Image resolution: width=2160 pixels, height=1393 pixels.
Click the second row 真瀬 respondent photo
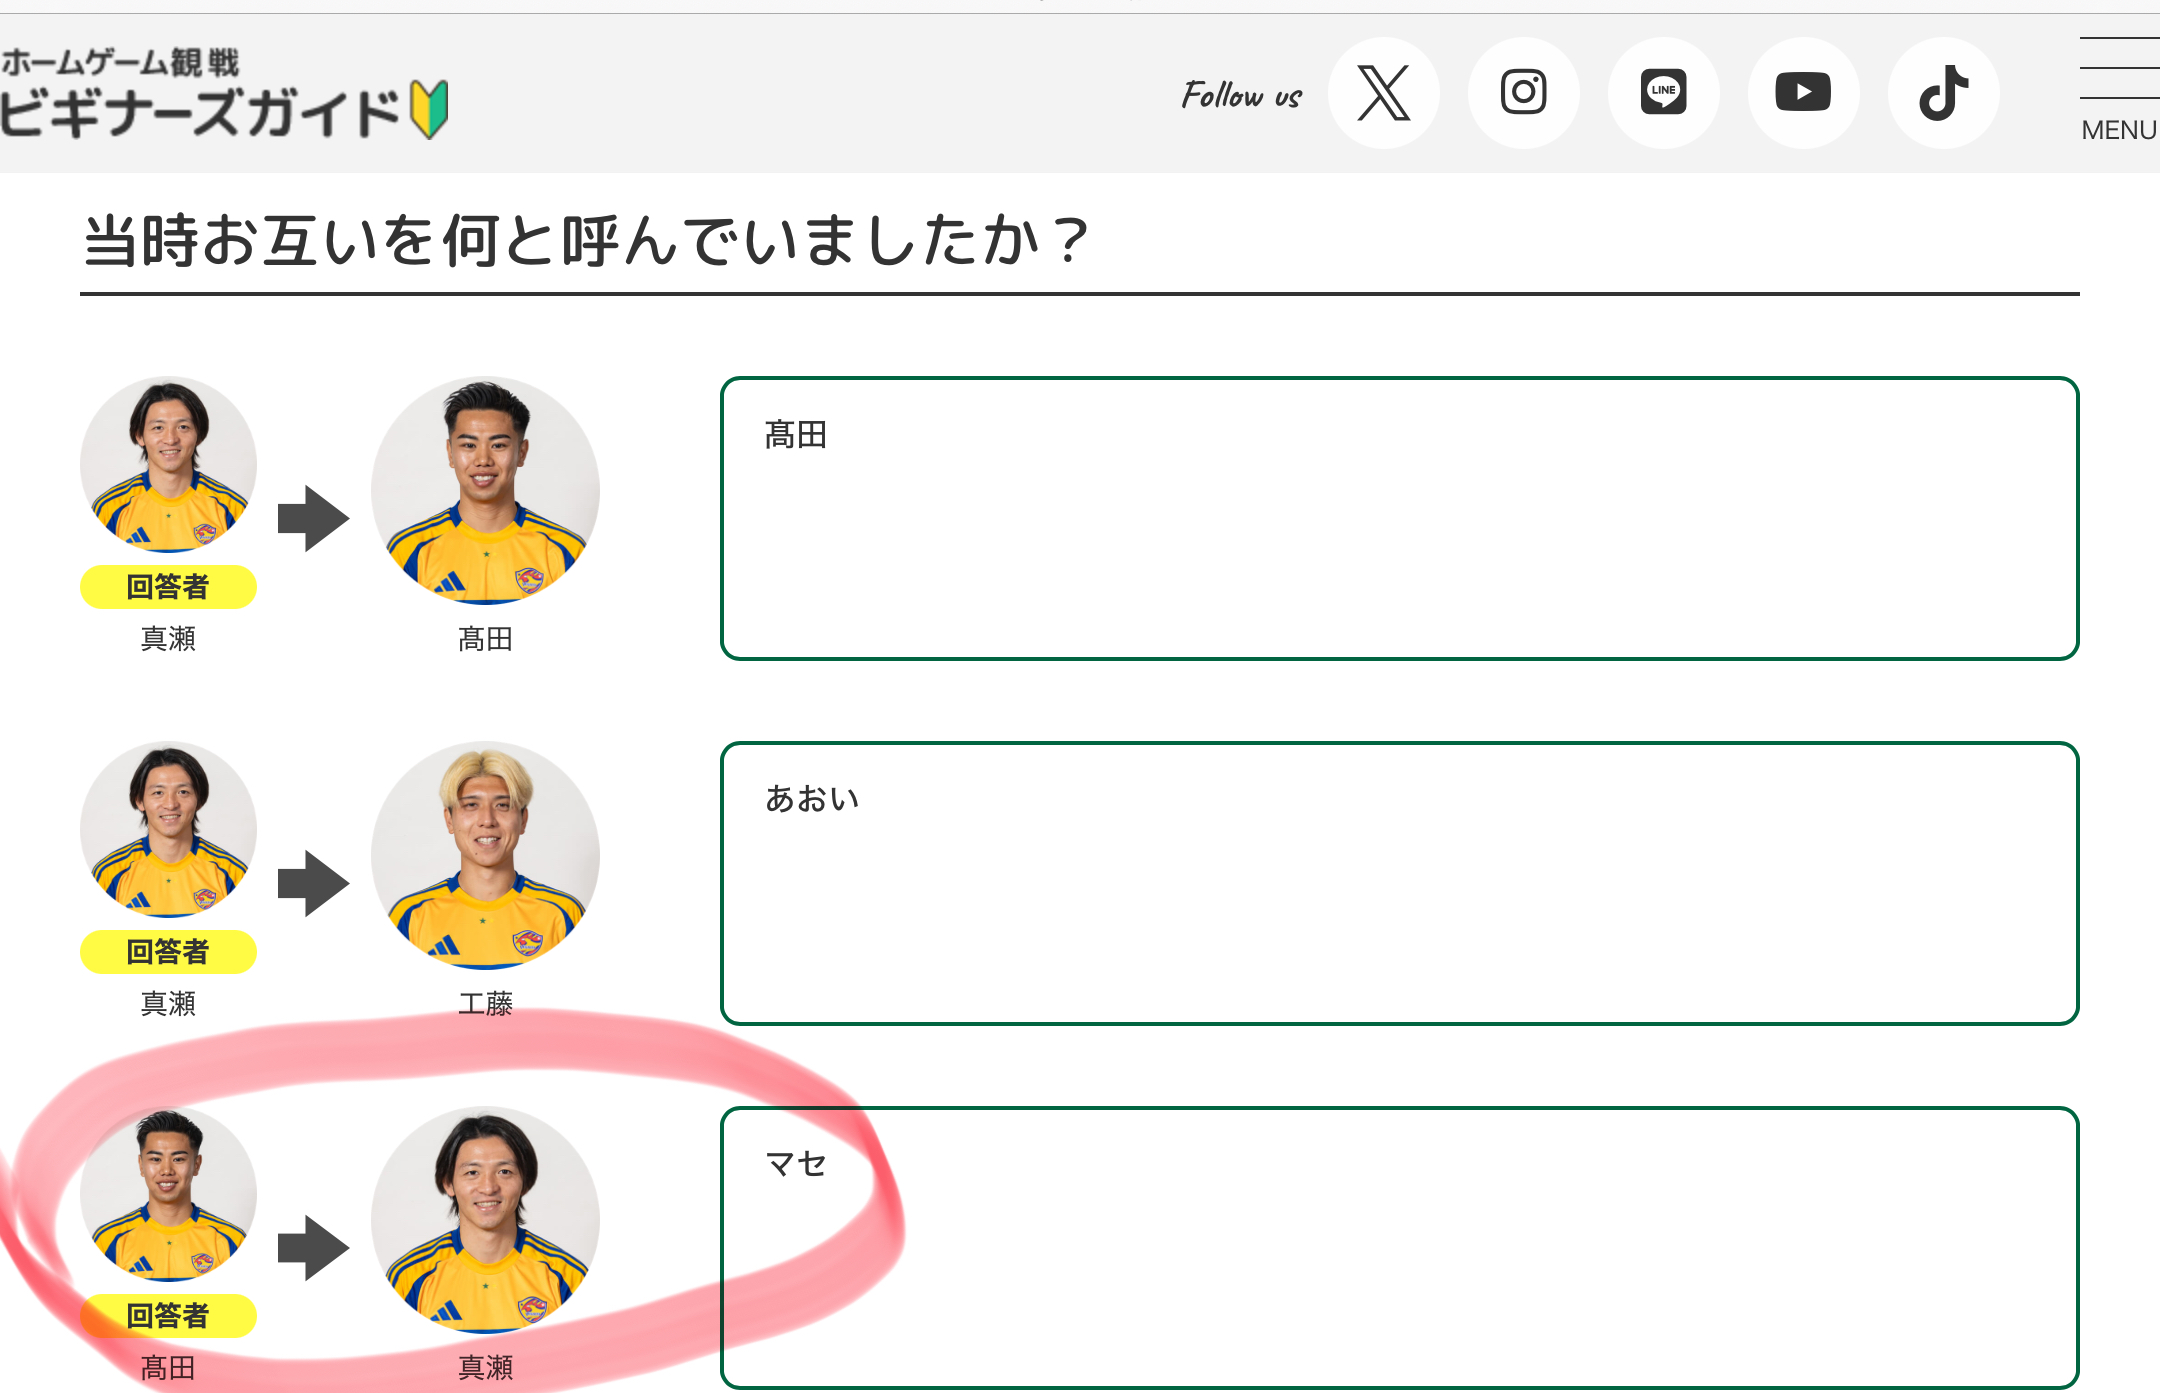[168, 829]
